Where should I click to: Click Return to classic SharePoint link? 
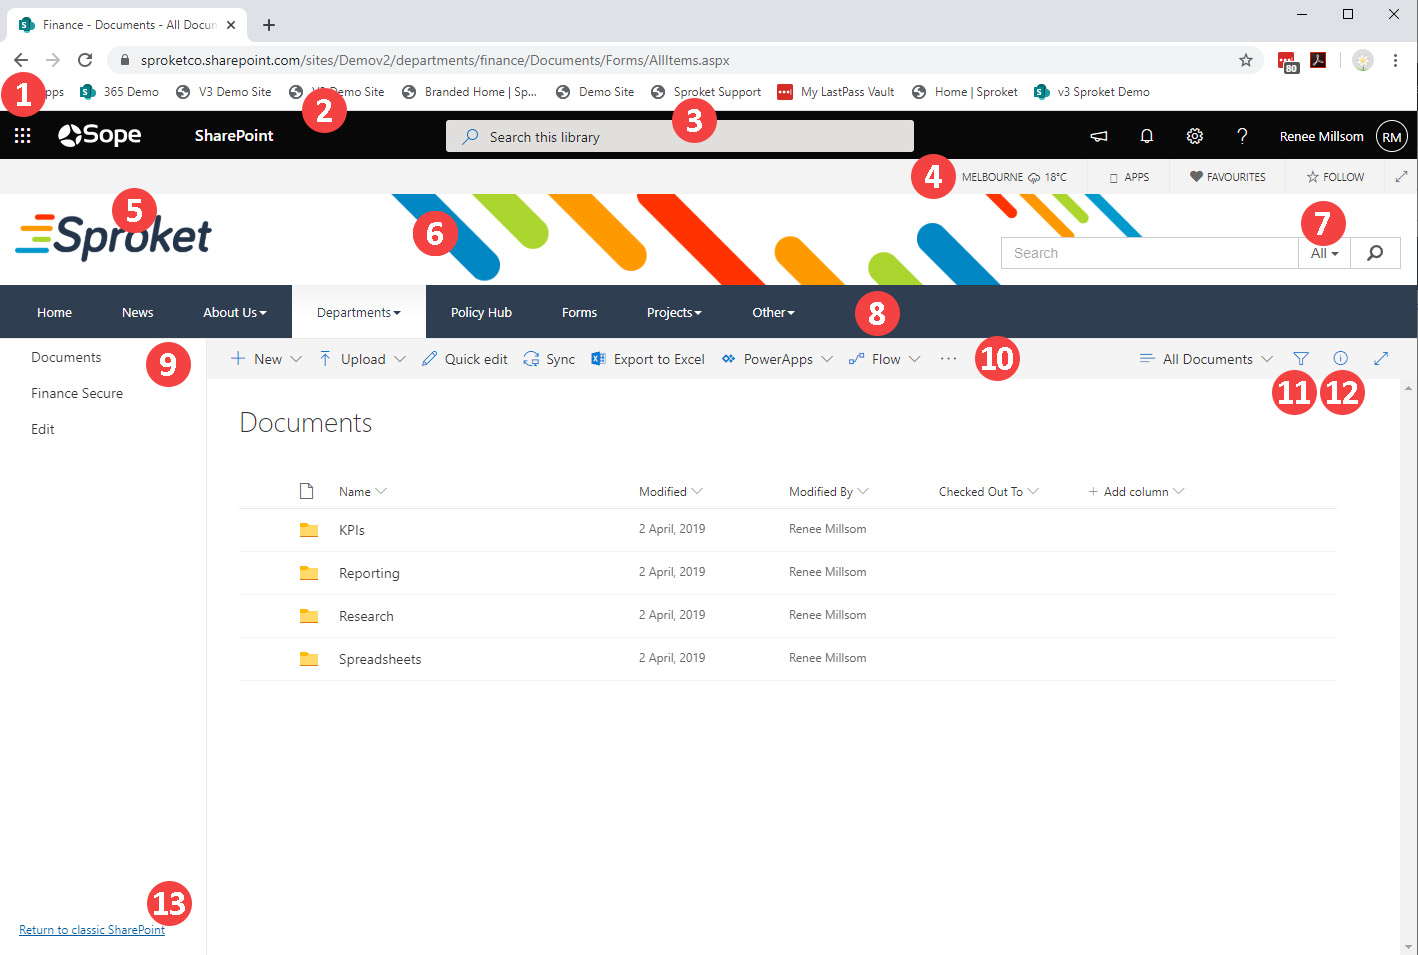[92, 930]
